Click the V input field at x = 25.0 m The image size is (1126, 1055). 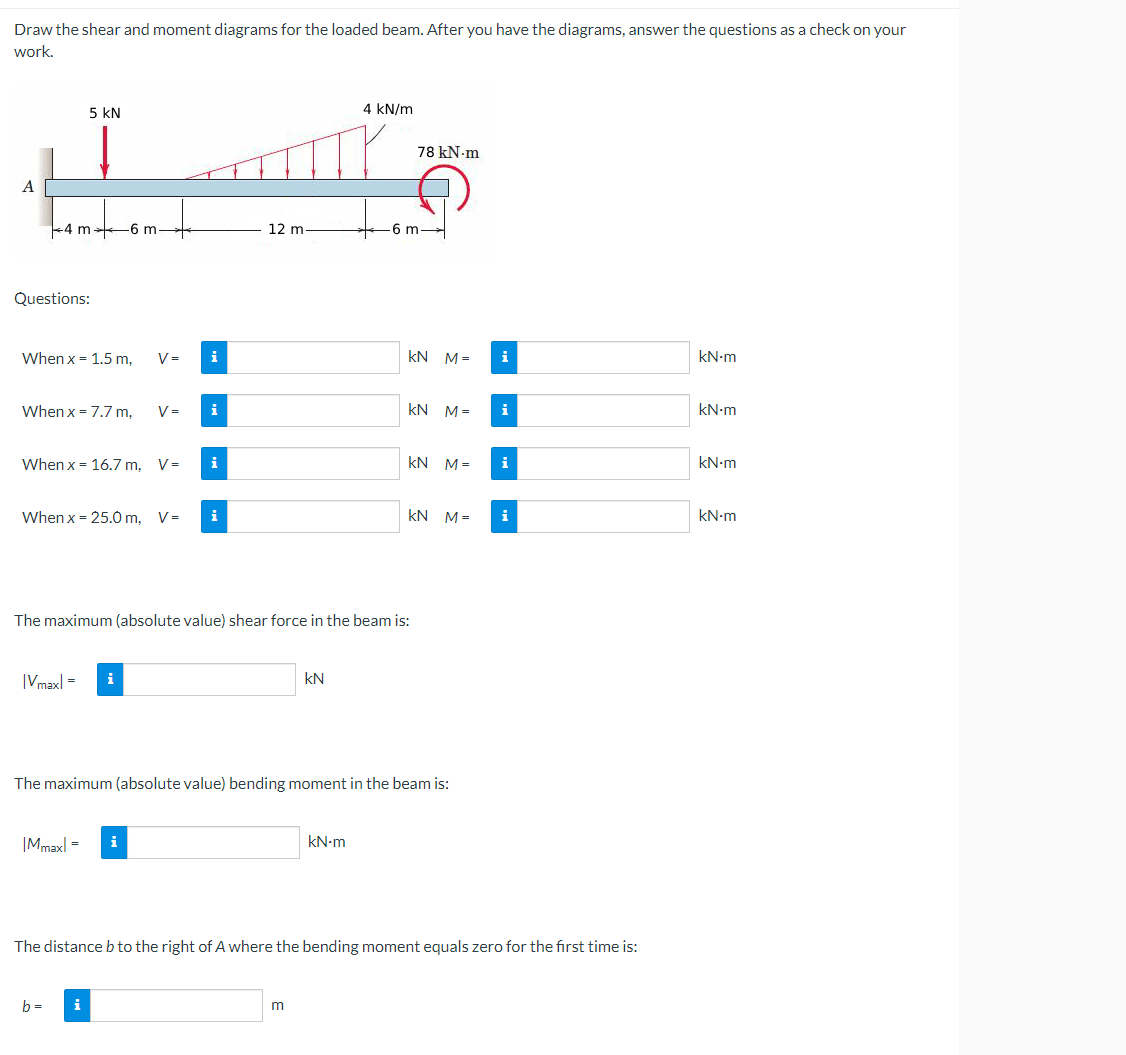click(x=310, y=516)
